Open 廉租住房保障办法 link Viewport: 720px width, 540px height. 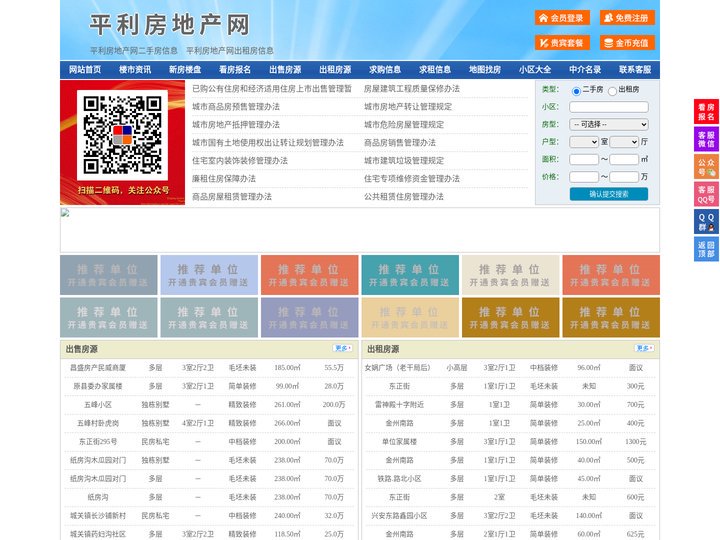(x=224, y=179)
